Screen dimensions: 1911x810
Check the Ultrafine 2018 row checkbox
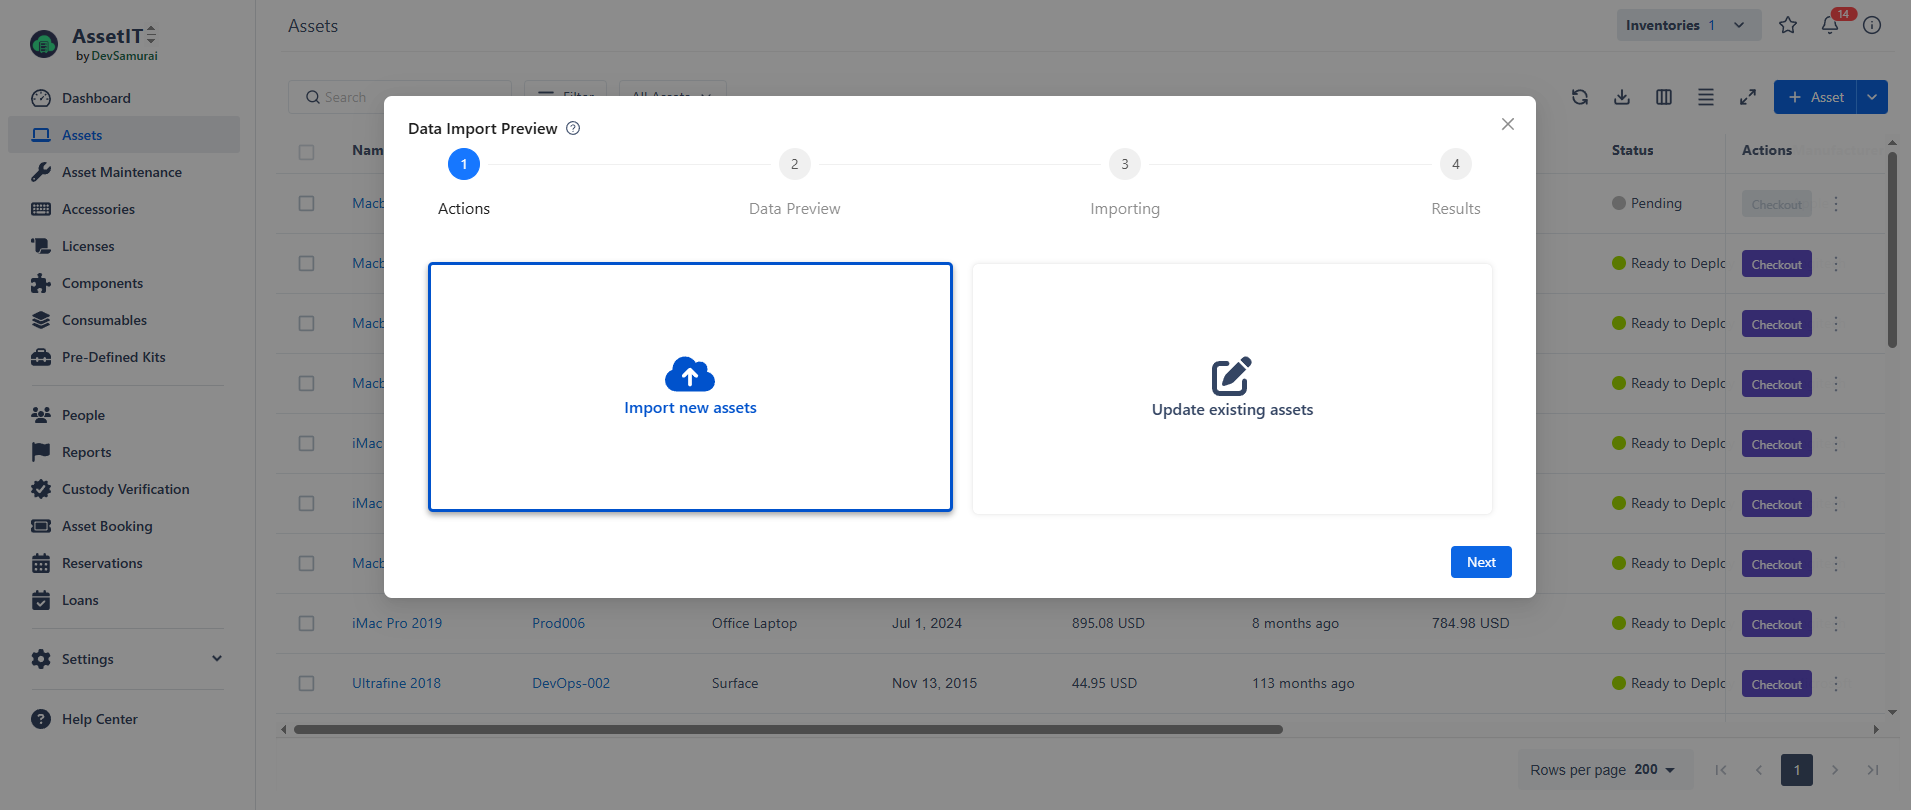click(x=306, y=683)
